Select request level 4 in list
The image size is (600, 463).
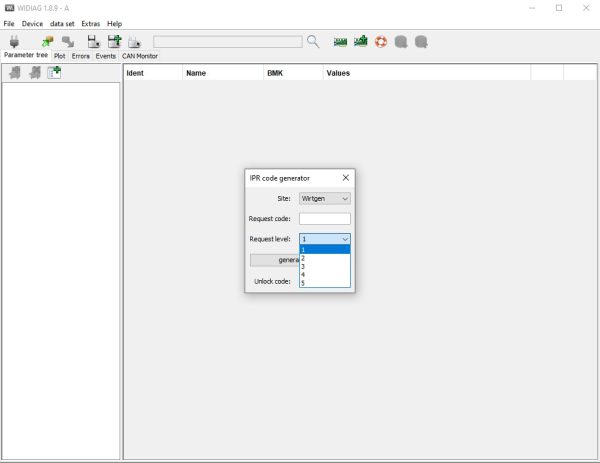pos(324,275)
